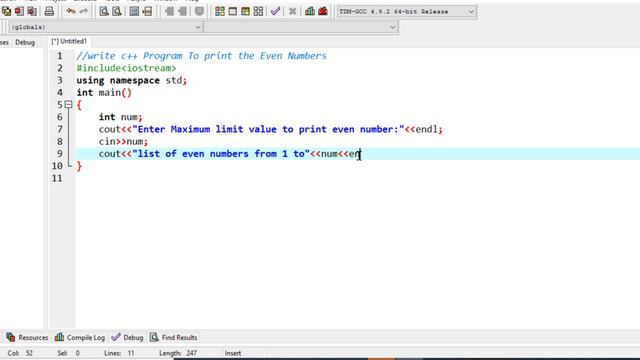Undo the last edit

(x=71, y=11)
